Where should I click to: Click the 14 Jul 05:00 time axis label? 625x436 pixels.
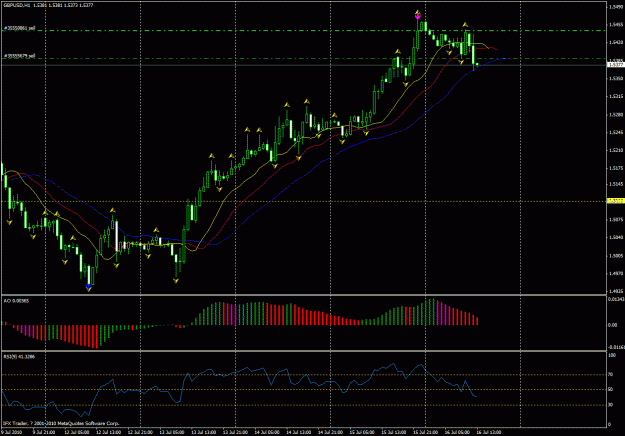(267, 432)
